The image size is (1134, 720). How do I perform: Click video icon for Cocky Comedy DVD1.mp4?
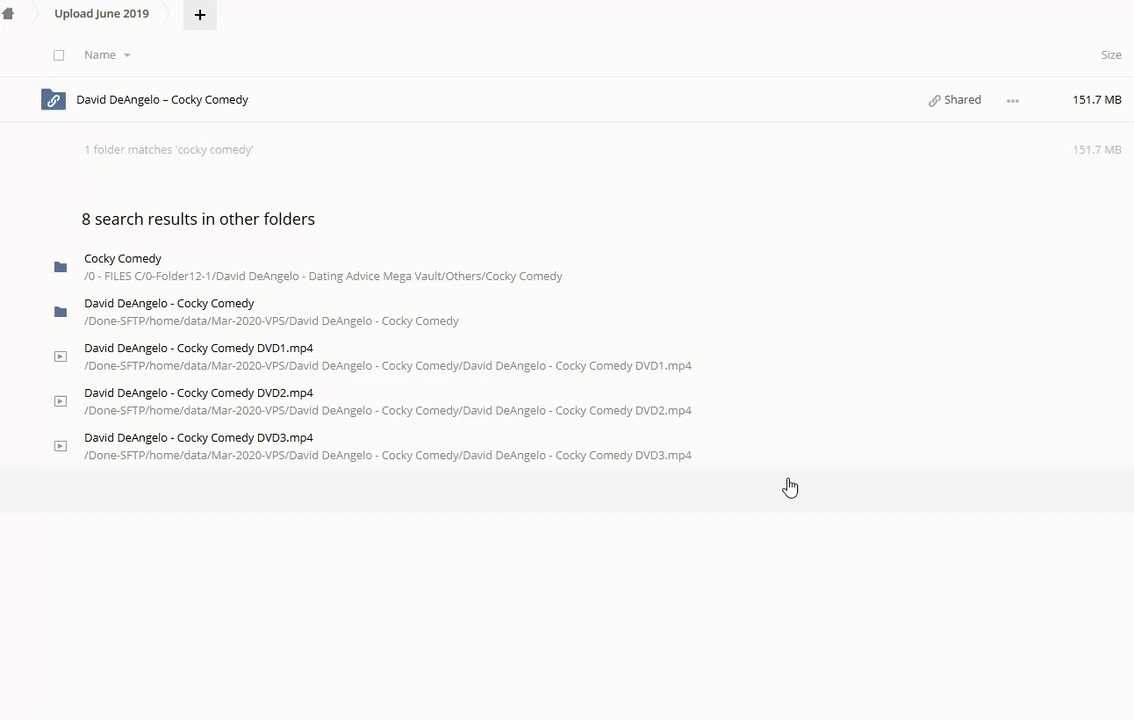pyautogui.click(x=60, y=356)
